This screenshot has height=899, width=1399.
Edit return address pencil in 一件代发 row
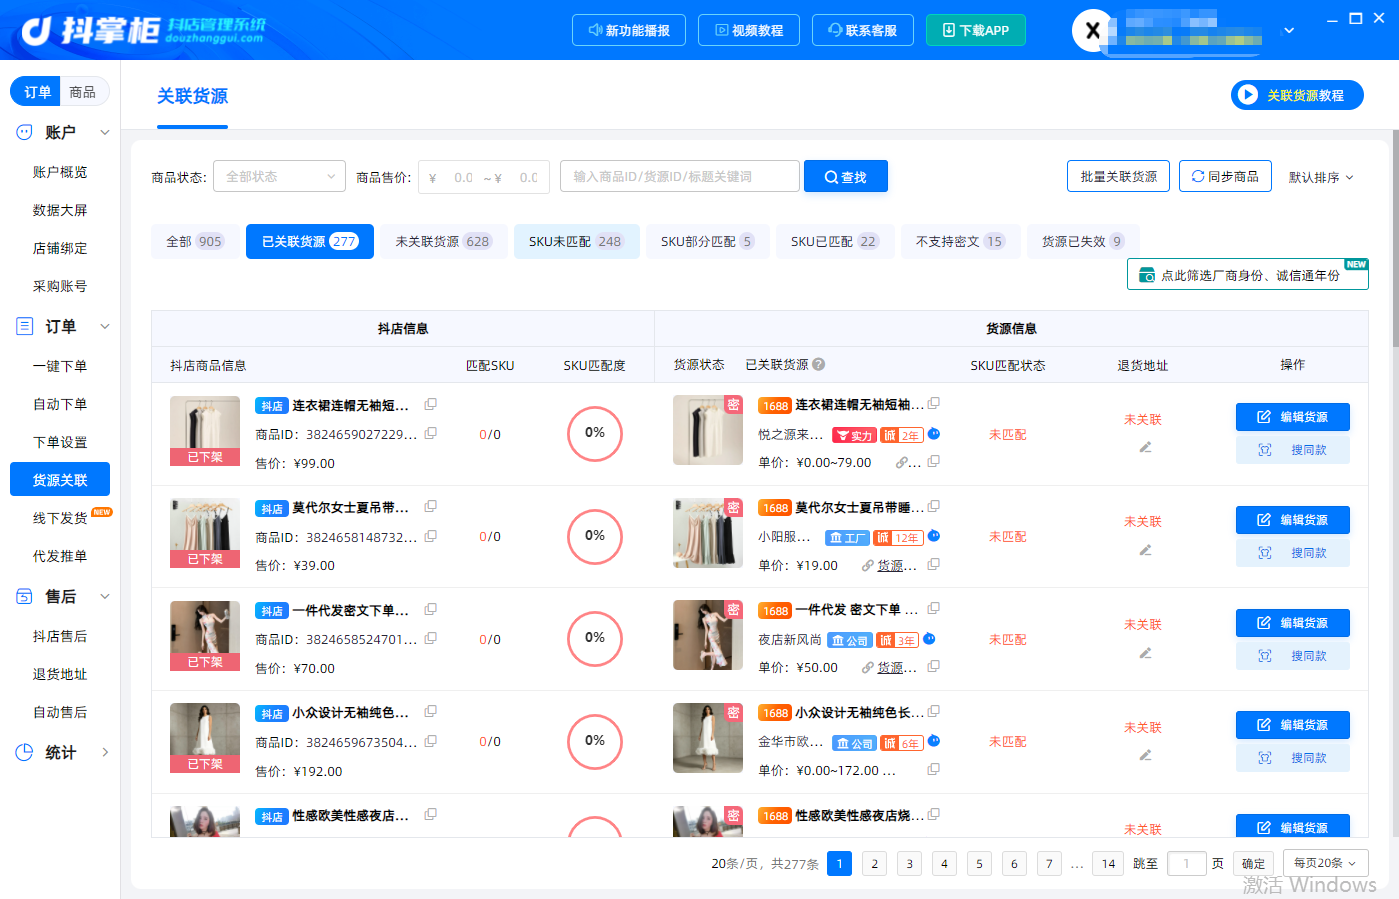click(x=1145, y=653)
